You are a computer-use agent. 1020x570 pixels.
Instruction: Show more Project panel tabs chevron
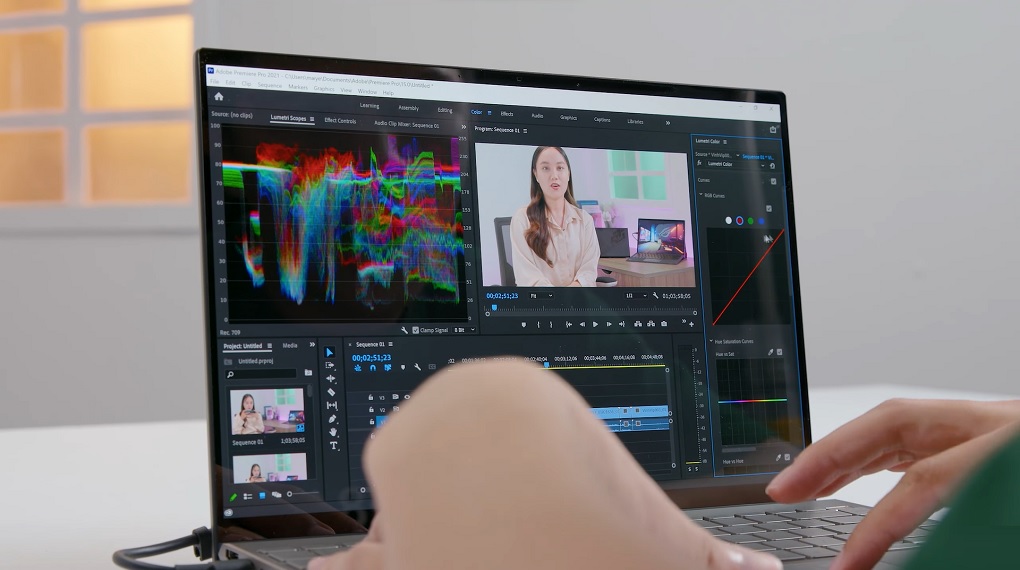click(x=312, y=344)
